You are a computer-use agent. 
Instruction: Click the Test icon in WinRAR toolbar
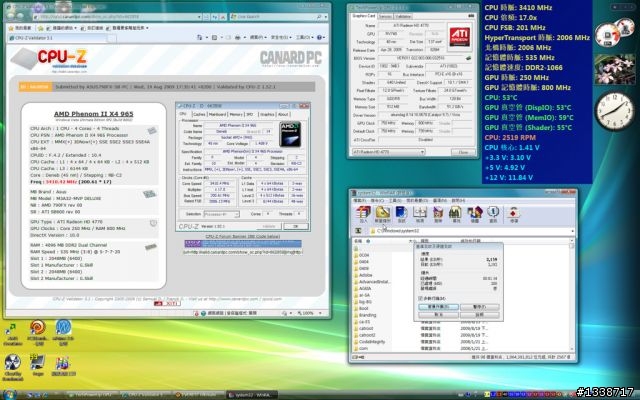pyautogui.click(x=402, y=215)
